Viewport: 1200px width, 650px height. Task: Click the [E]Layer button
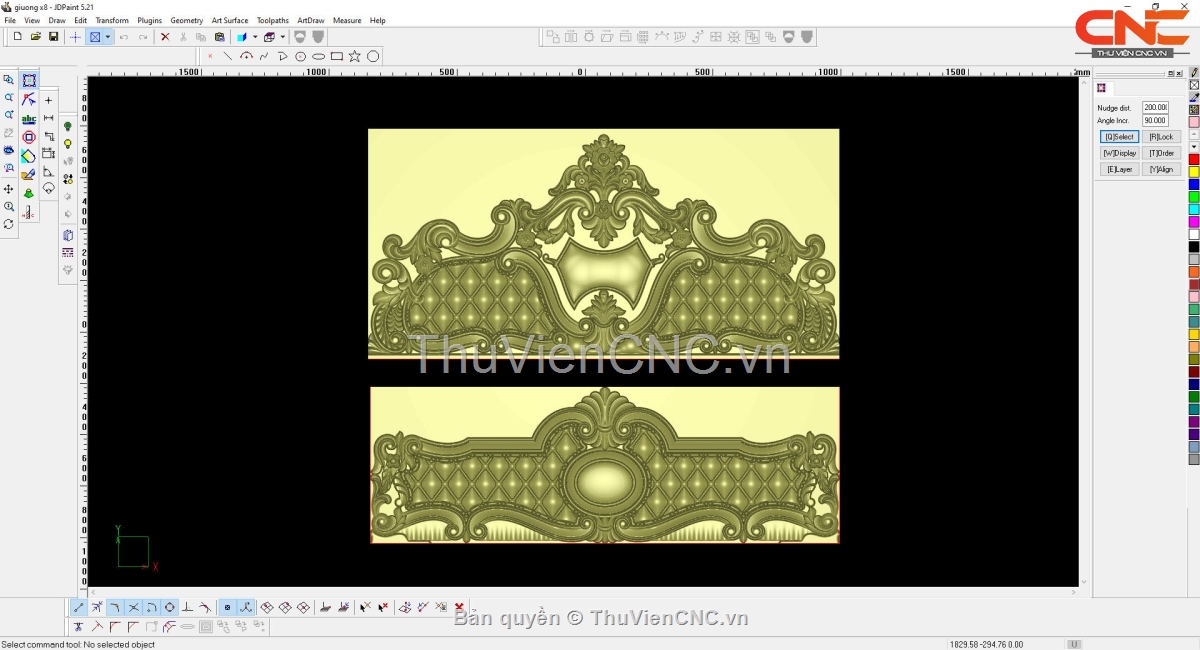[1119, 170]
